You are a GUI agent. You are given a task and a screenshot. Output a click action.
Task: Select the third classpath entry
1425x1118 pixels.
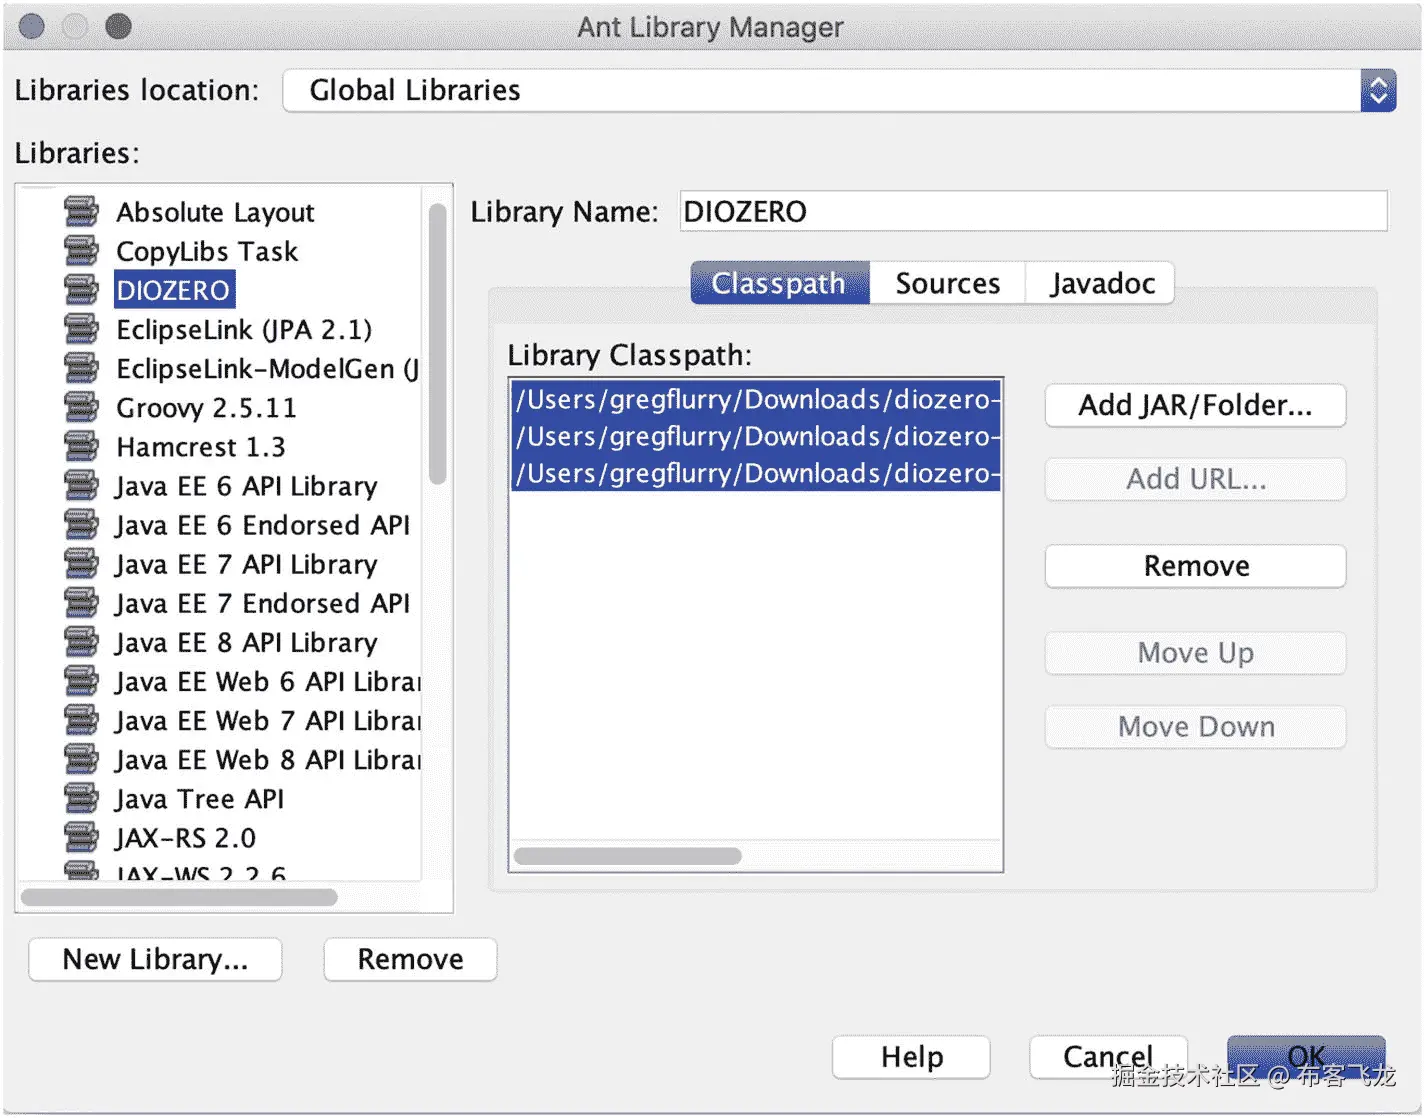coord(756,474)
